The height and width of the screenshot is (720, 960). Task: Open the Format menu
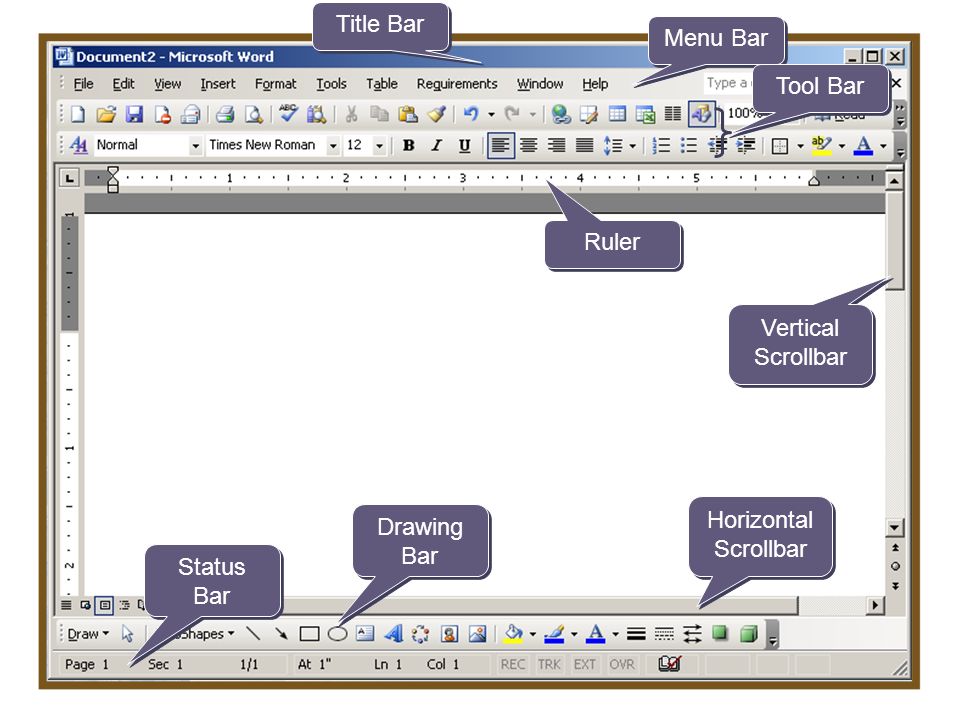click(276, 84)
